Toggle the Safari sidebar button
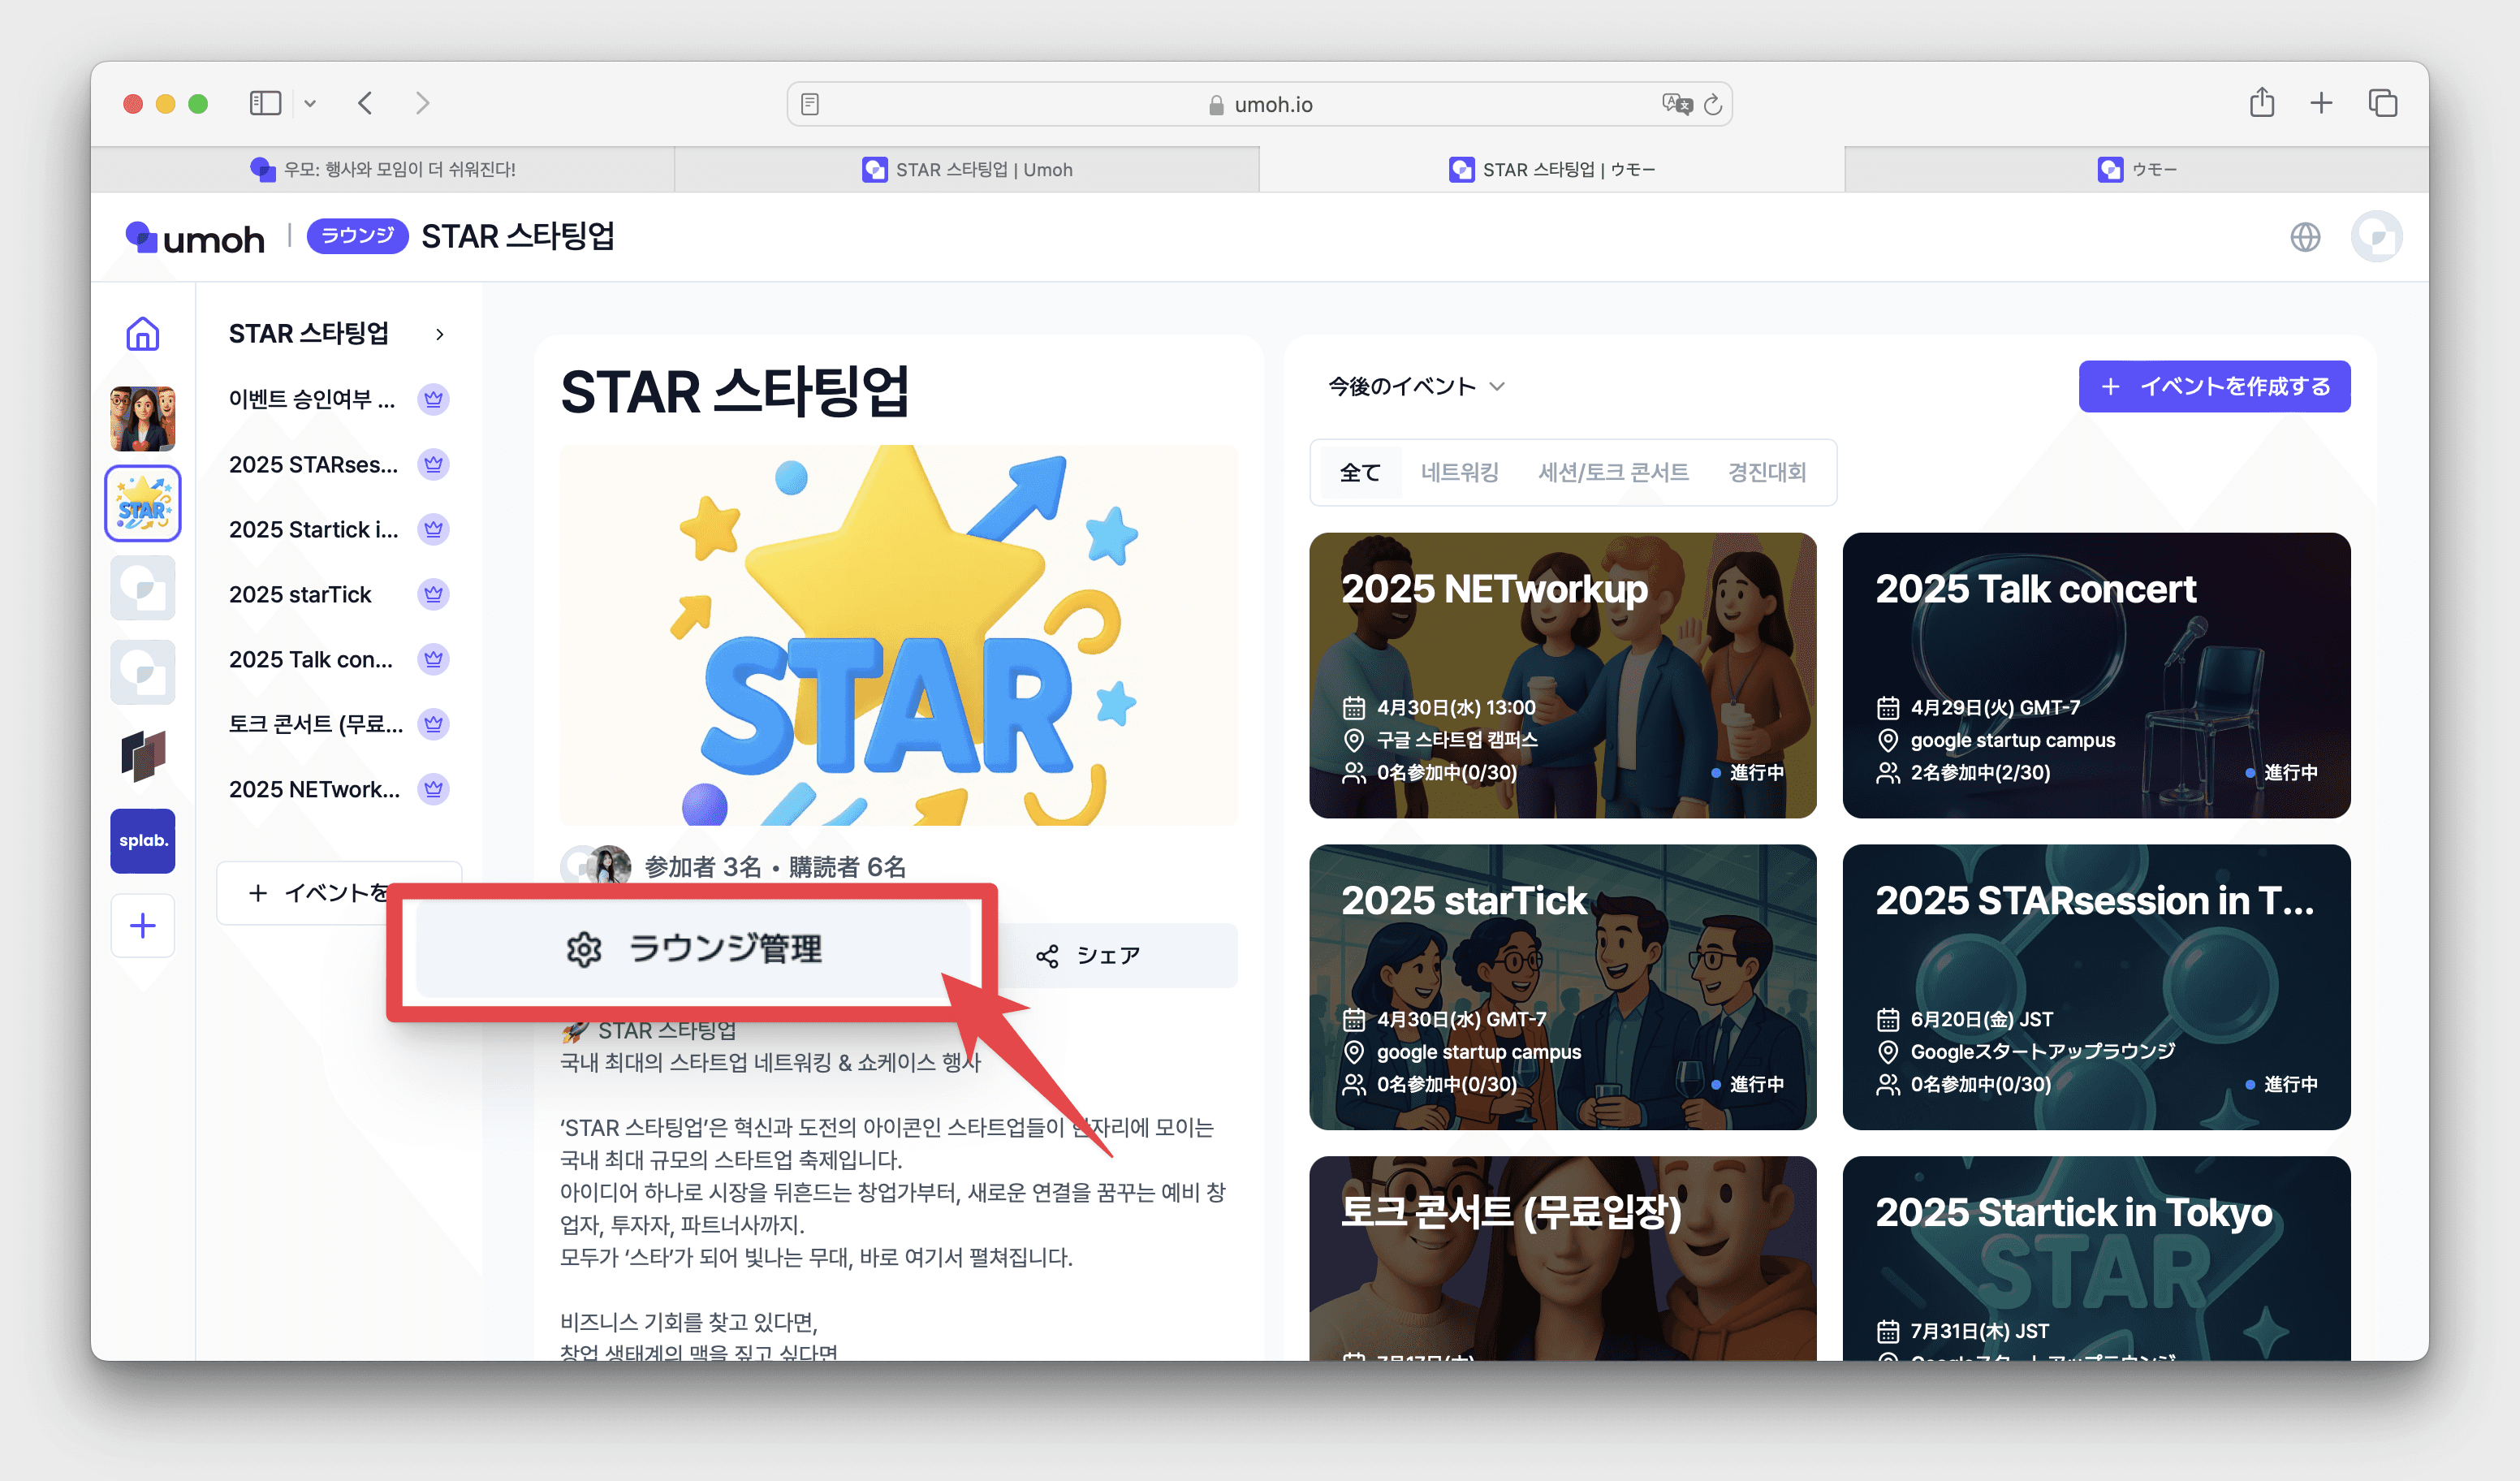The image size is (2520, 1481). click(x=265, y=103)
